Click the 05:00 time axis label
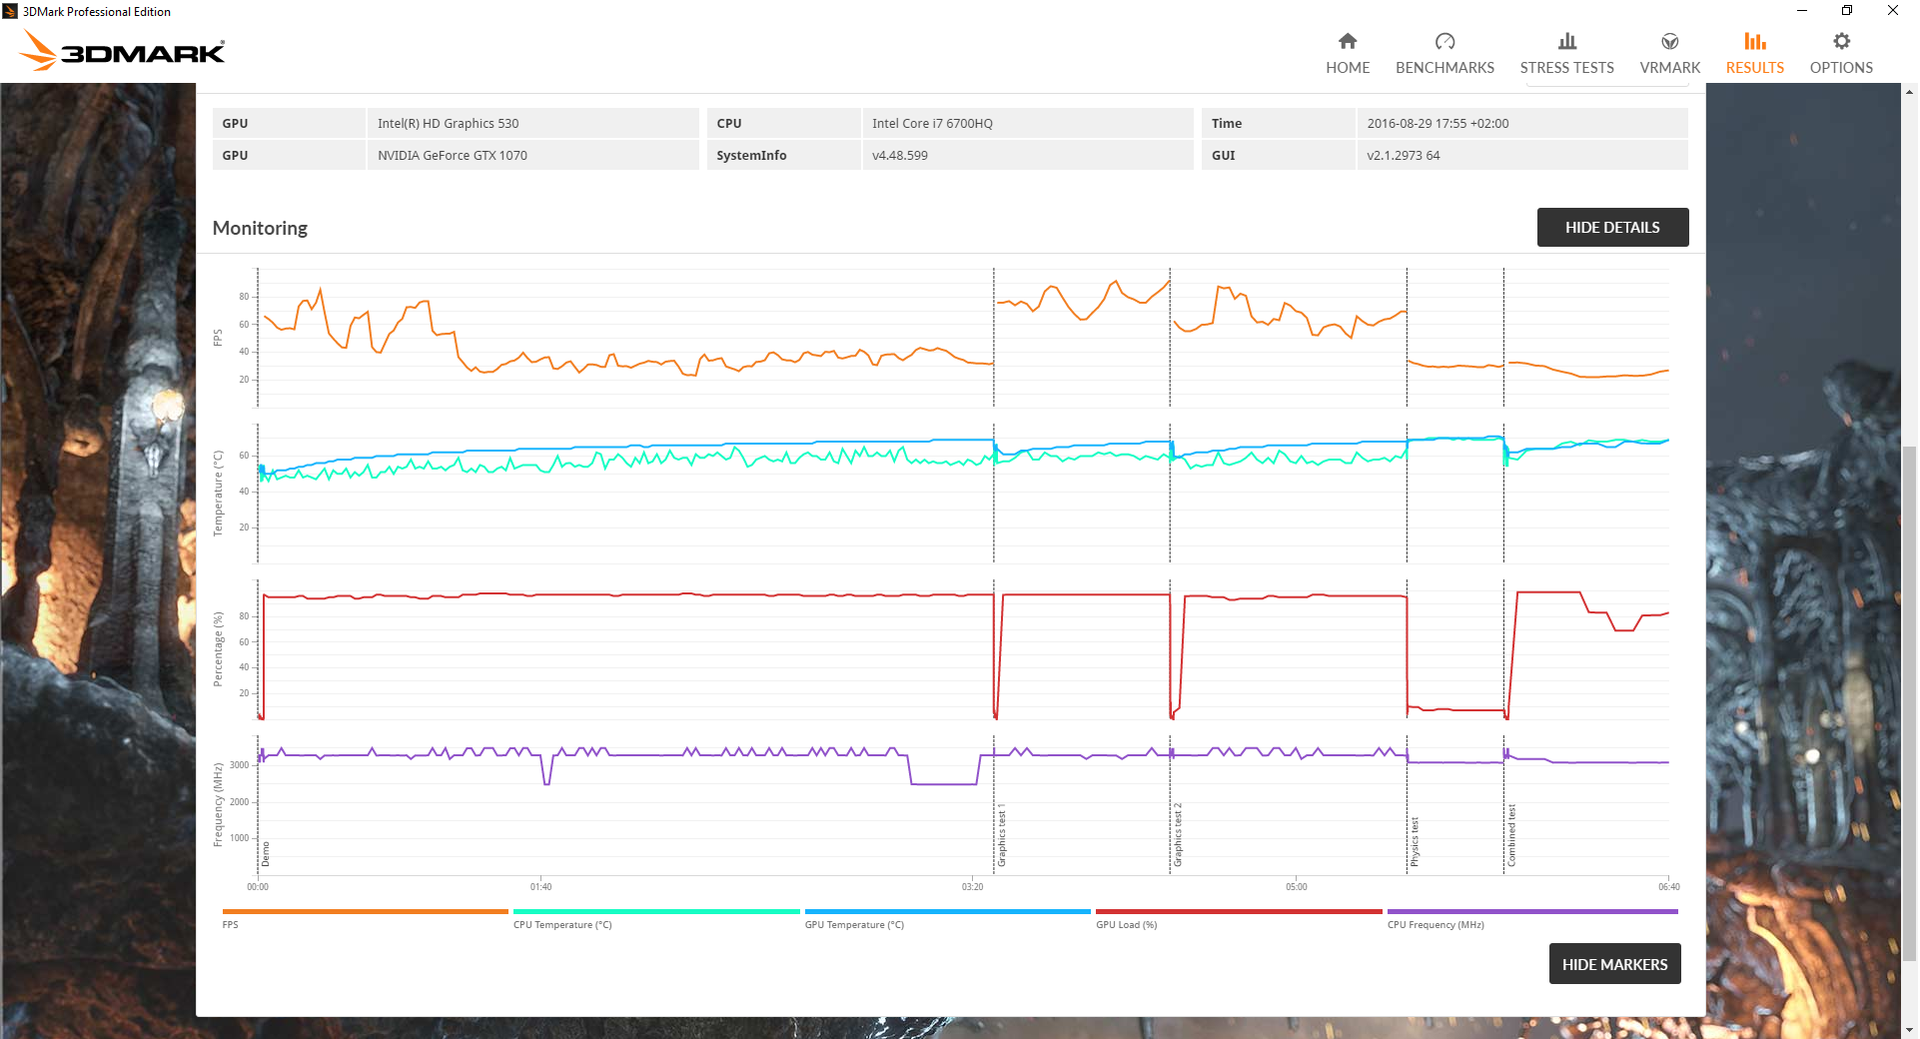 point(1296,887)
